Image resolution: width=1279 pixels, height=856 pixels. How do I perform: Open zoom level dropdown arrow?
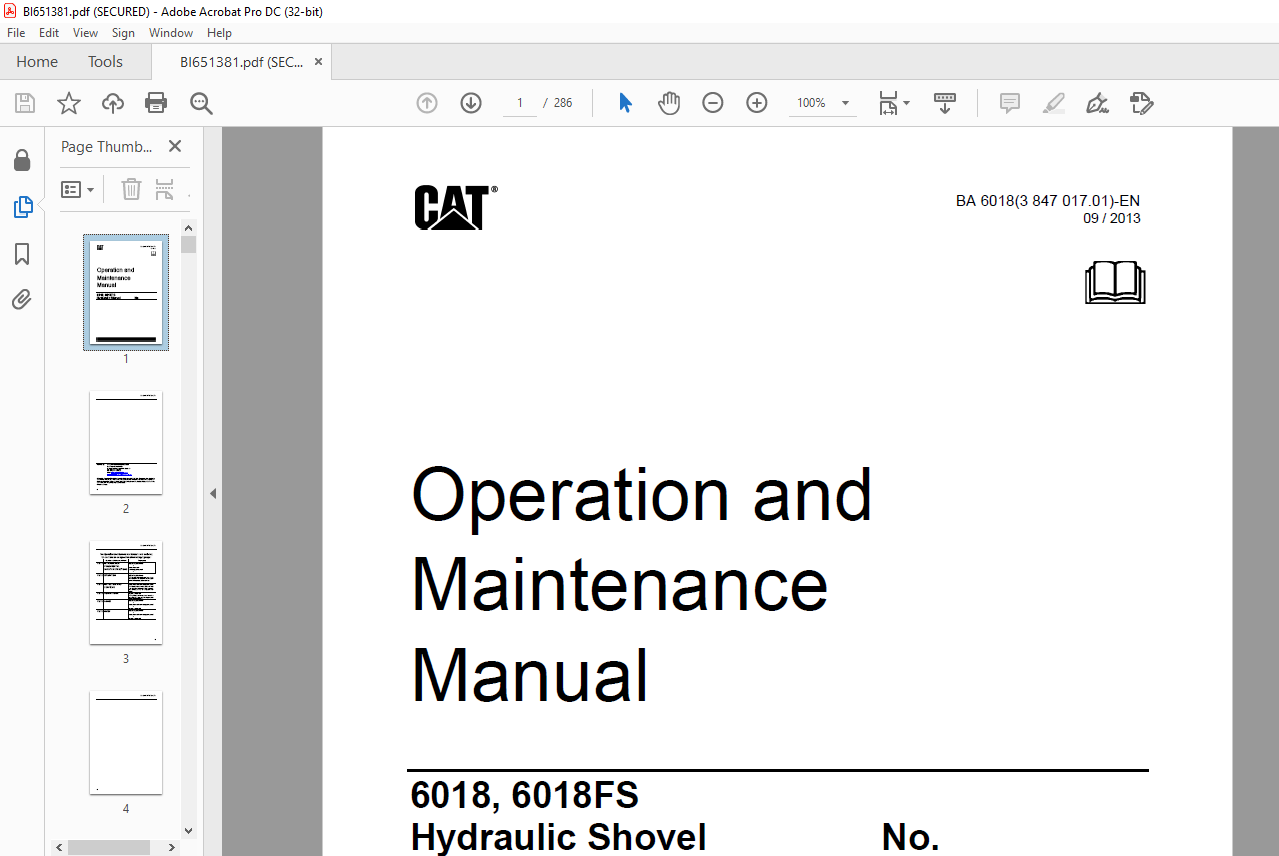pos(845,103)
